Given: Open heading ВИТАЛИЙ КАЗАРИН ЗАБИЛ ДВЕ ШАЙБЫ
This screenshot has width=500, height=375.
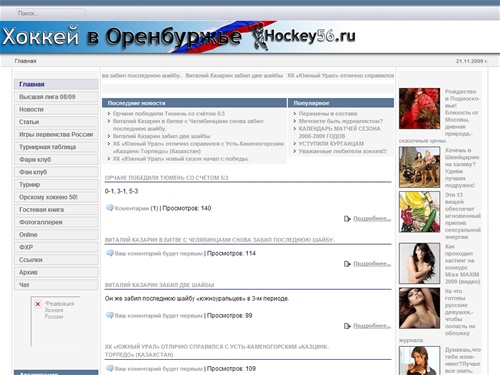Looking at the screenshot, I should pos(159,285).
